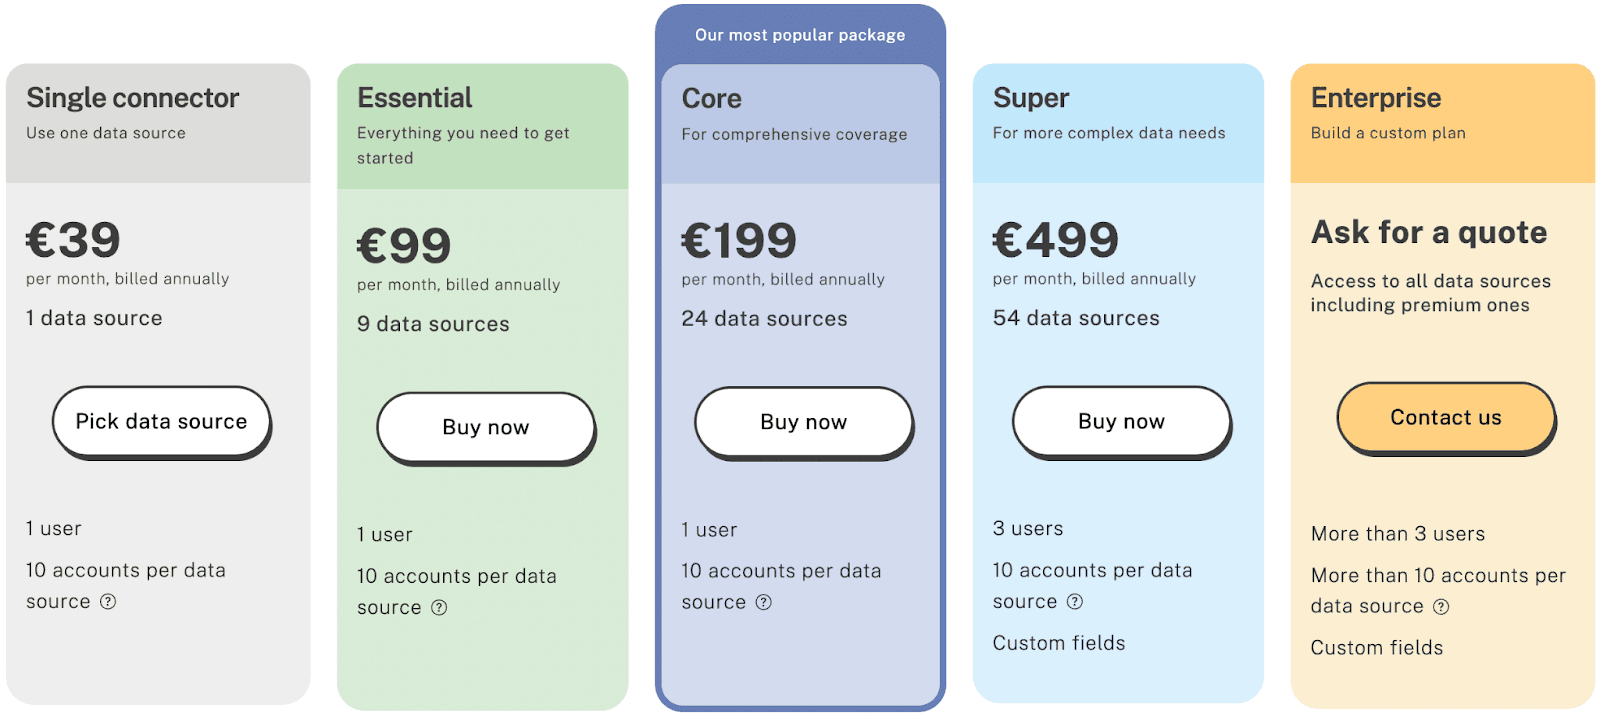Click the Pick data source button
The width and height of the screenshot is (1600, 715).
coord(162,422)
